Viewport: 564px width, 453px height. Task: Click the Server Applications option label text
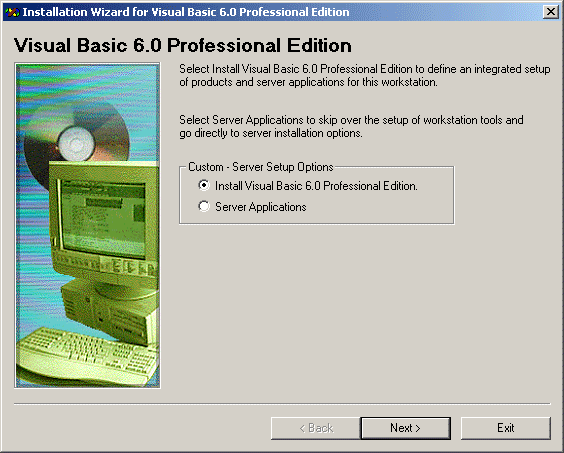[x=261, y=207]
